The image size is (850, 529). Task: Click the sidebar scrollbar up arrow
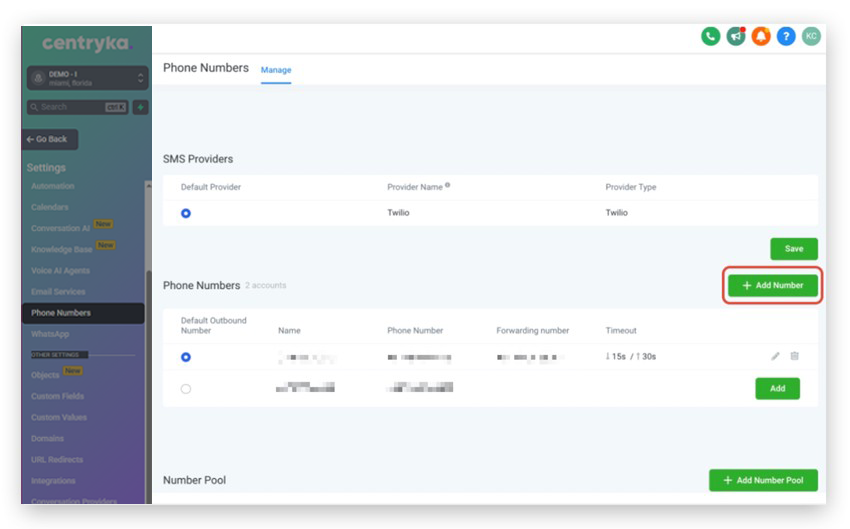pos(148,185)
